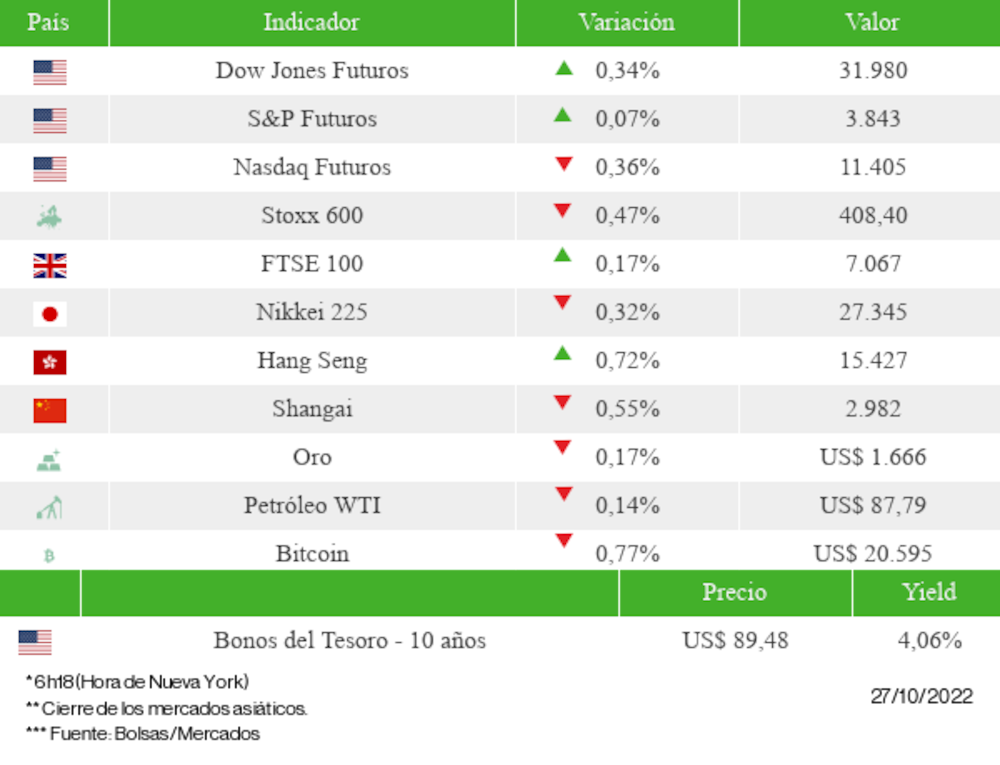The height and width of the screenshot is (765, 1000).
Task: Click the US flag beside Dow Jones Futuros
Action: tap(49, 72)
